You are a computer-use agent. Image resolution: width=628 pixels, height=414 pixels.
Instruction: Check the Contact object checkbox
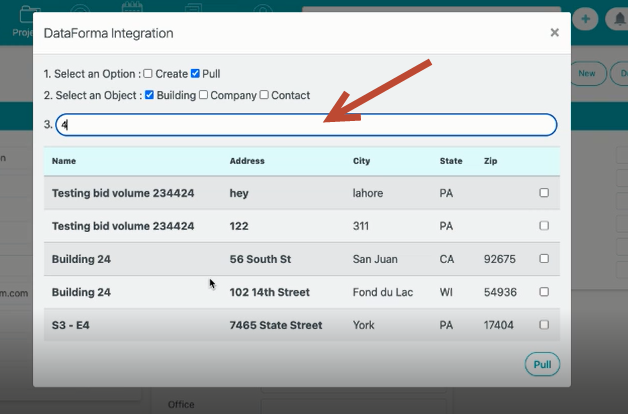pyautogui.click(x=264, y=95)
